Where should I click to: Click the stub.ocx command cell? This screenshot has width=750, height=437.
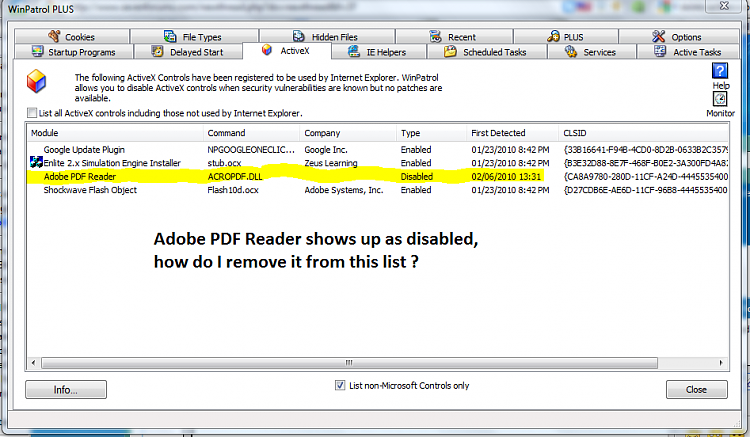pos(224,163)
